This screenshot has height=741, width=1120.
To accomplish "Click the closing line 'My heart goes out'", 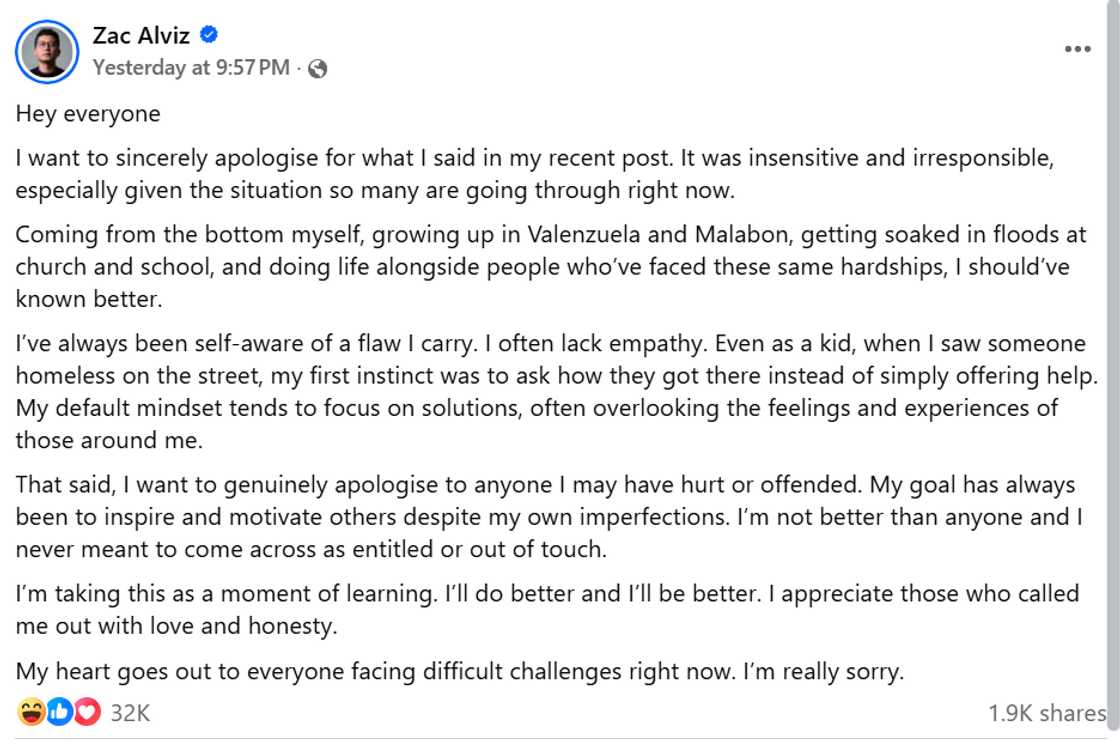I will [x=460, y=672].
